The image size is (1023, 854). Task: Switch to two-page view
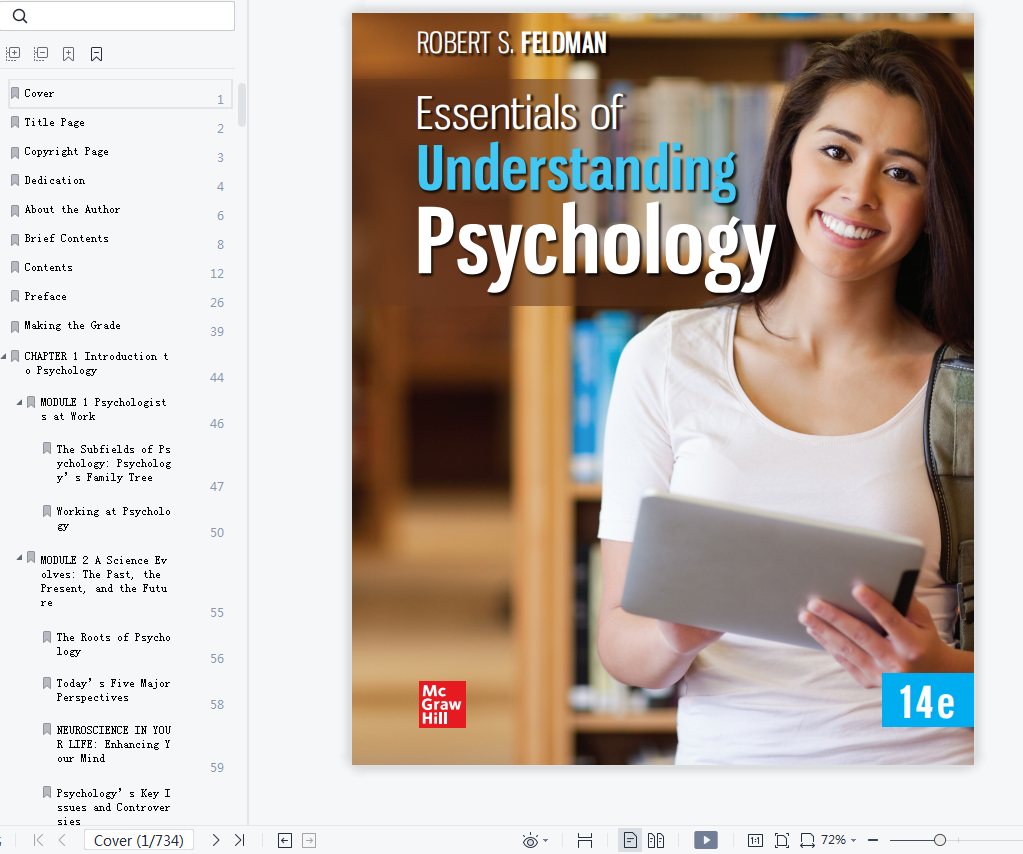coord(656,840)
